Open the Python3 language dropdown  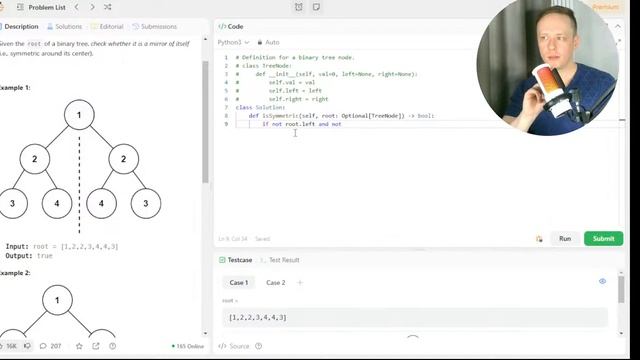pos(233,42)
